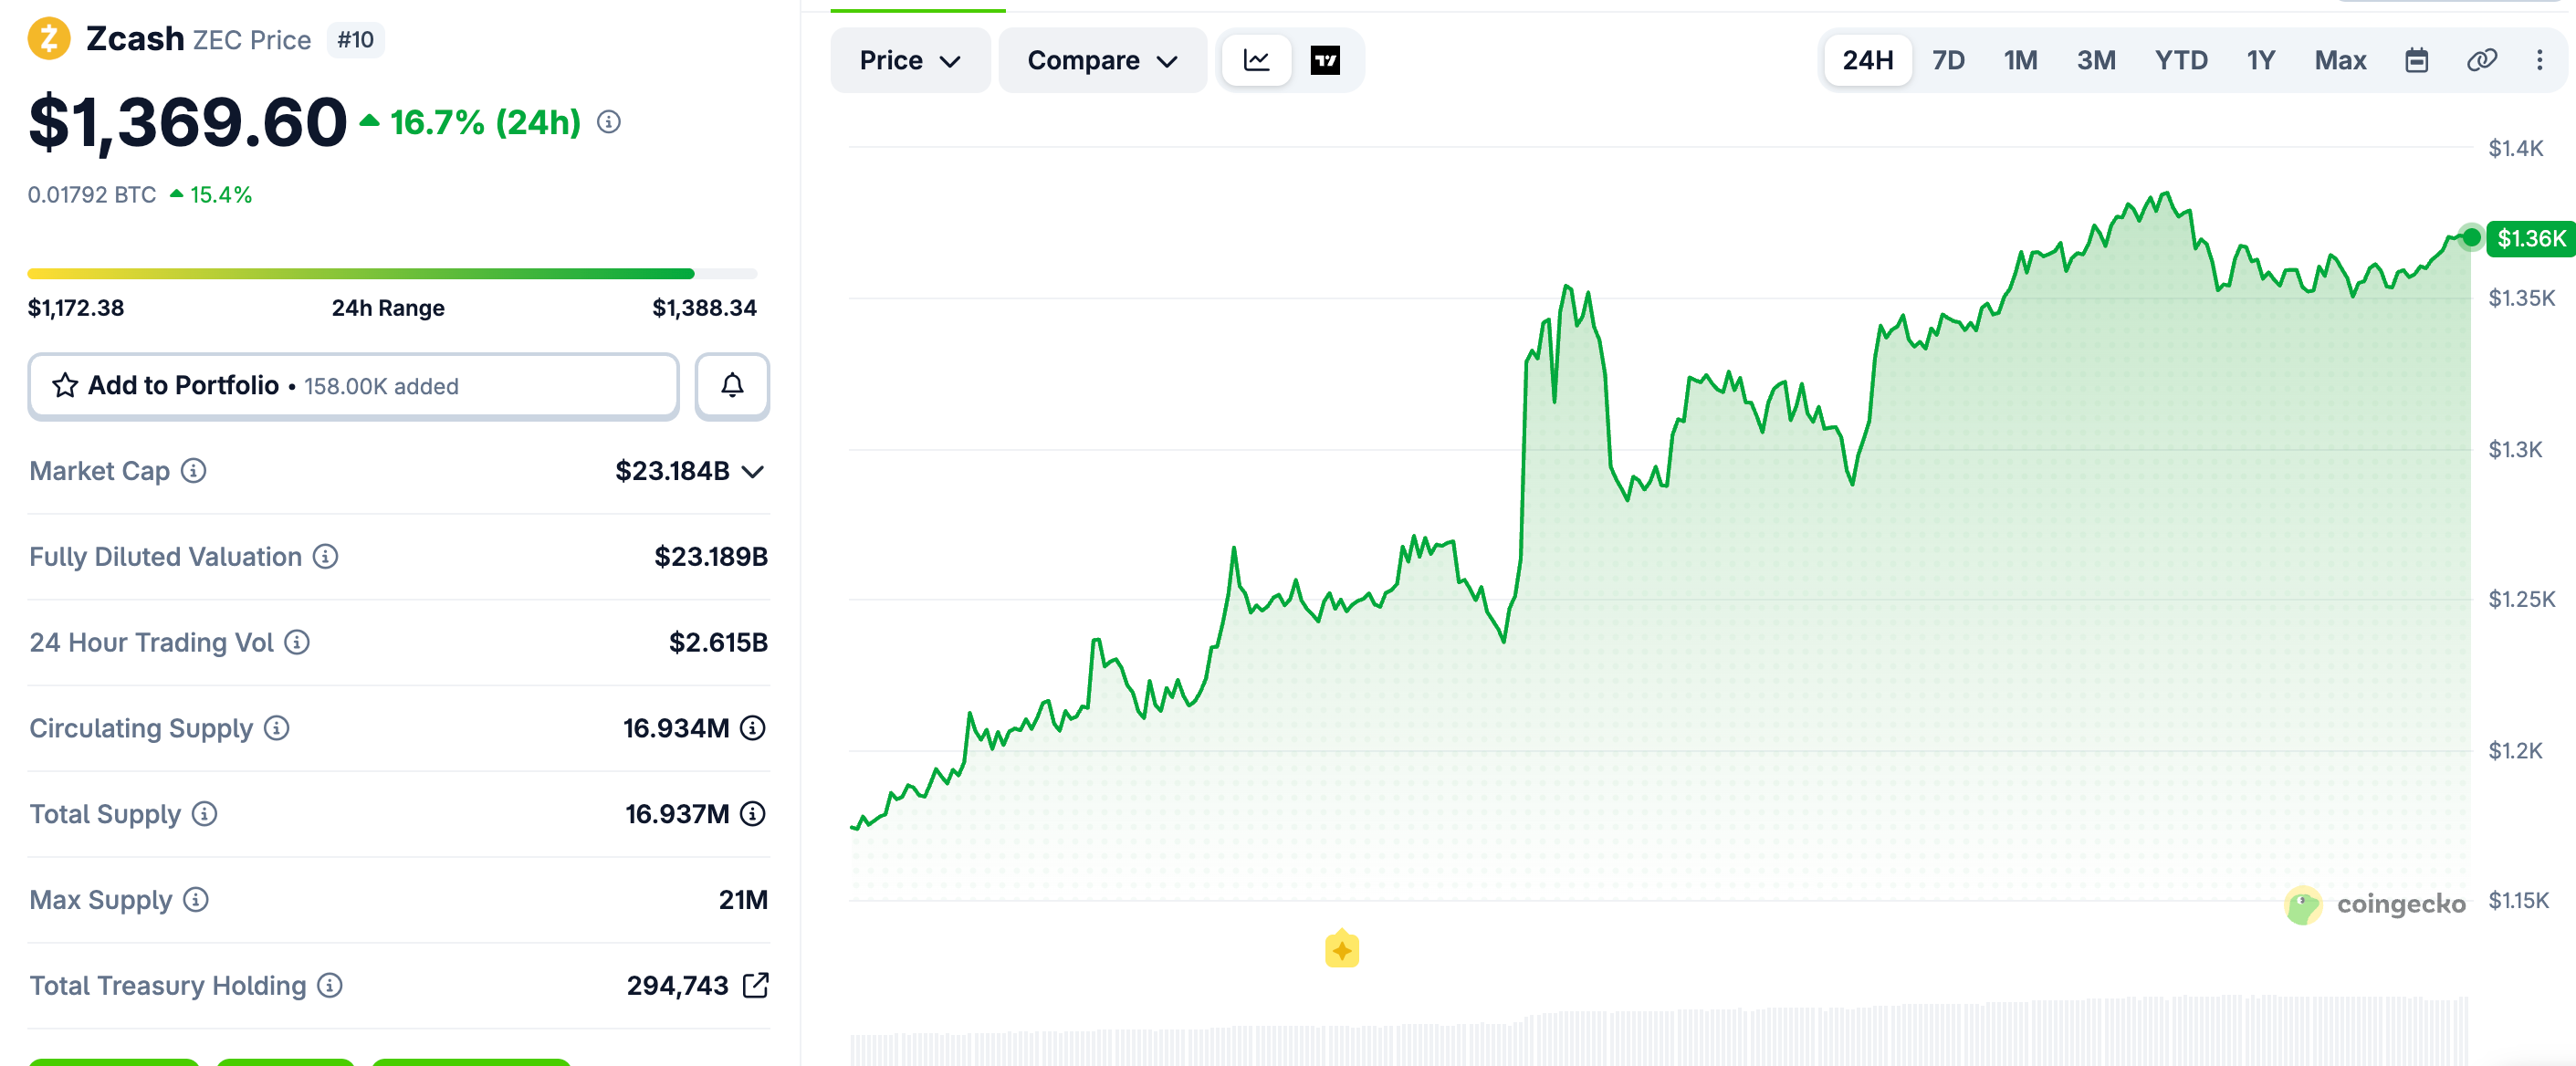Click the $1.36K current price chart label
The image size is (2576, 1066).
click(2530, 238)
